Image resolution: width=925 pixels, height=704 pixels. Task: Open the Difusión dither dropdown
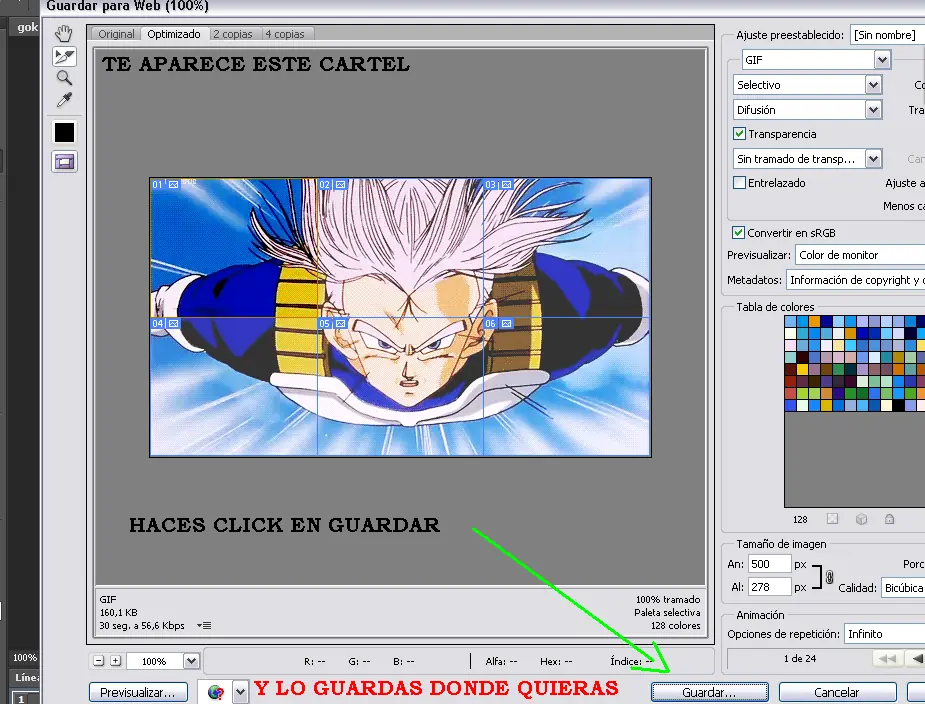click(x=808, y=110)
